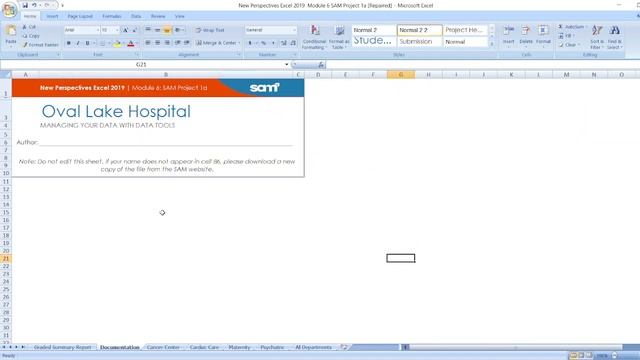Open the Cancer Center sheet tab
This screenshot has height=360, width=640.
coord(163,347)
